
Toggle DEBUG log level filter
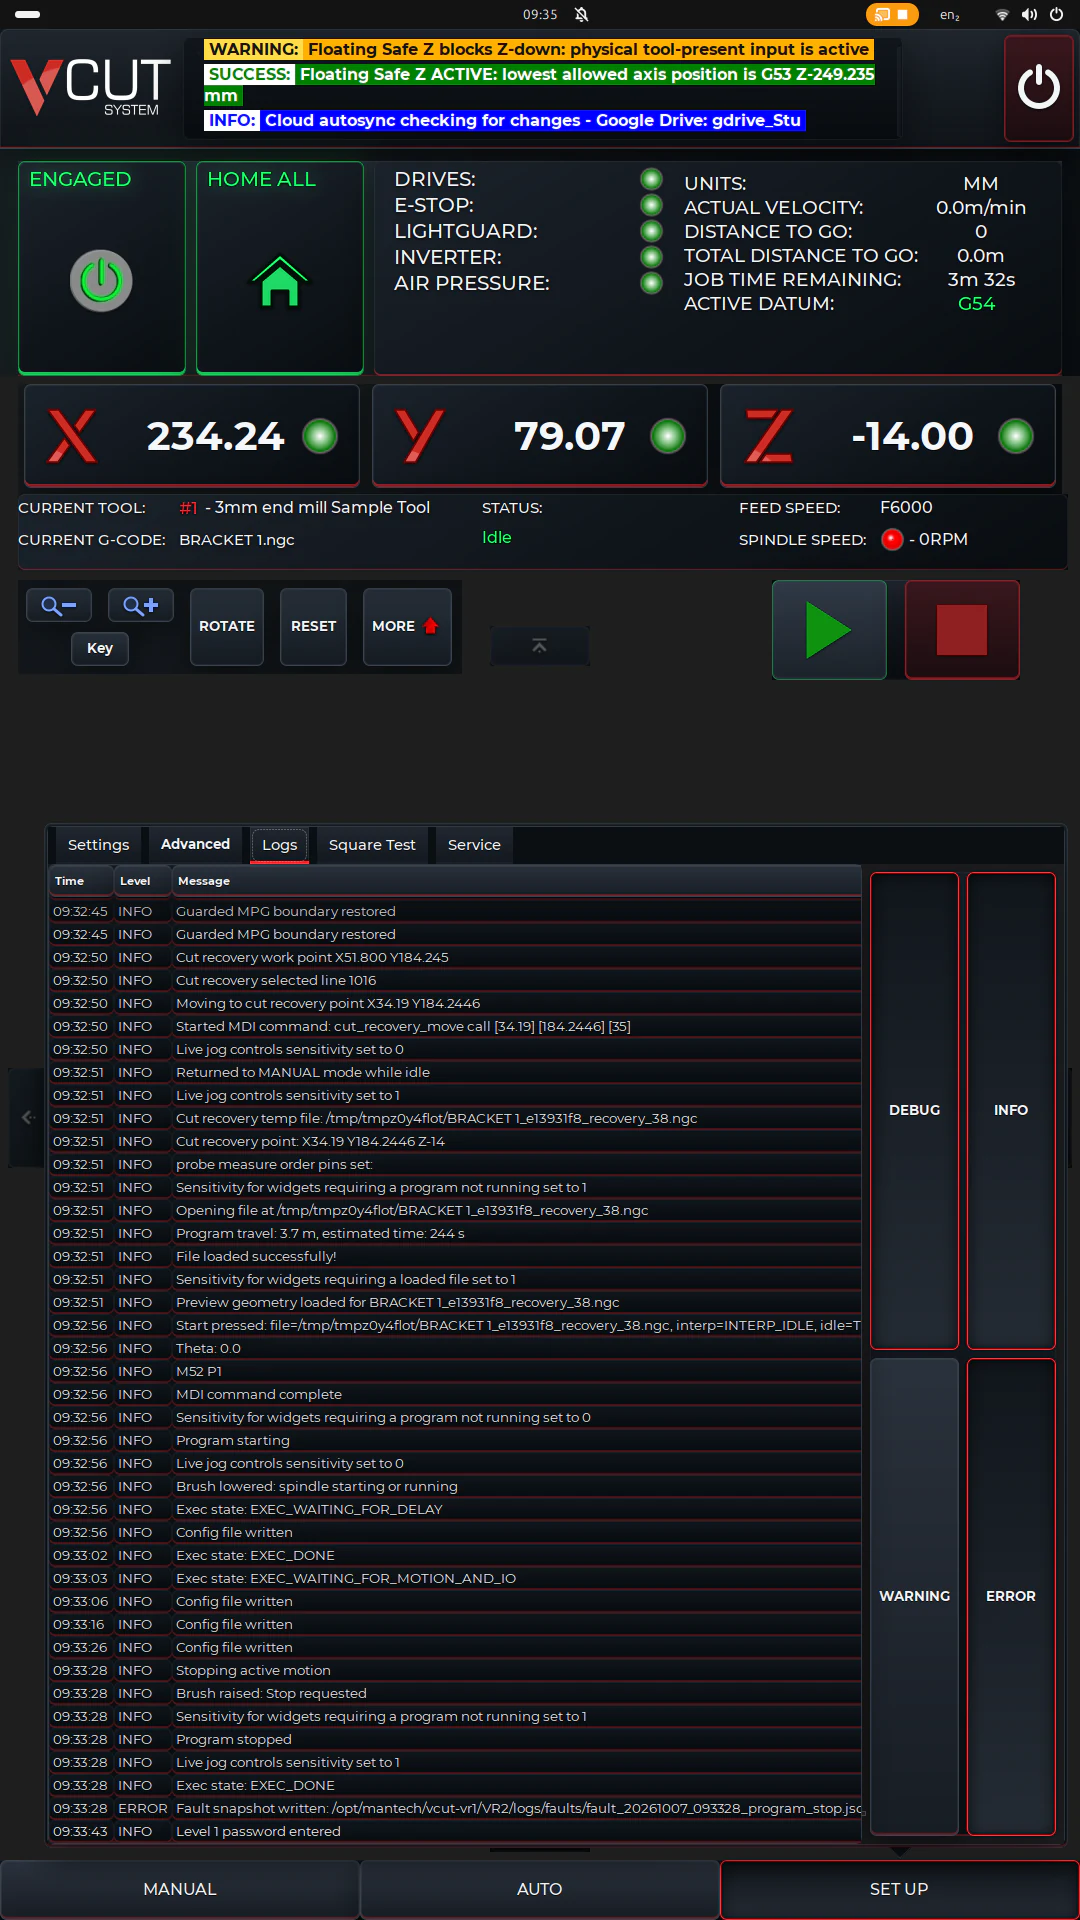click(914, 1110)
